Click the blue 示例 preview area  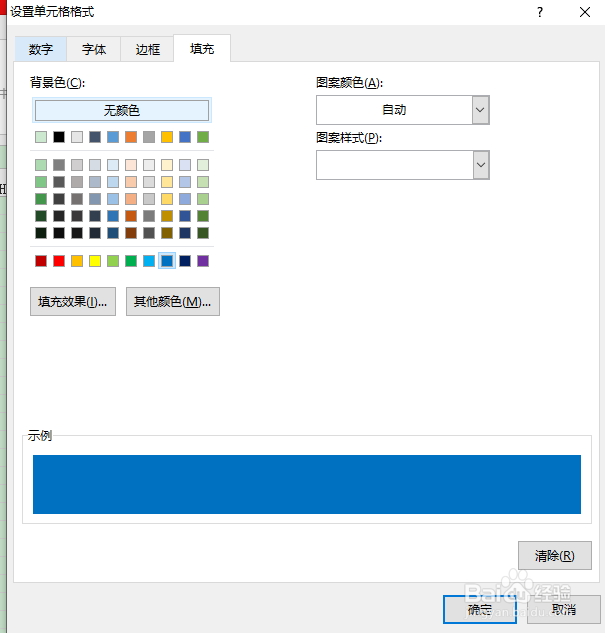point(307,484)
